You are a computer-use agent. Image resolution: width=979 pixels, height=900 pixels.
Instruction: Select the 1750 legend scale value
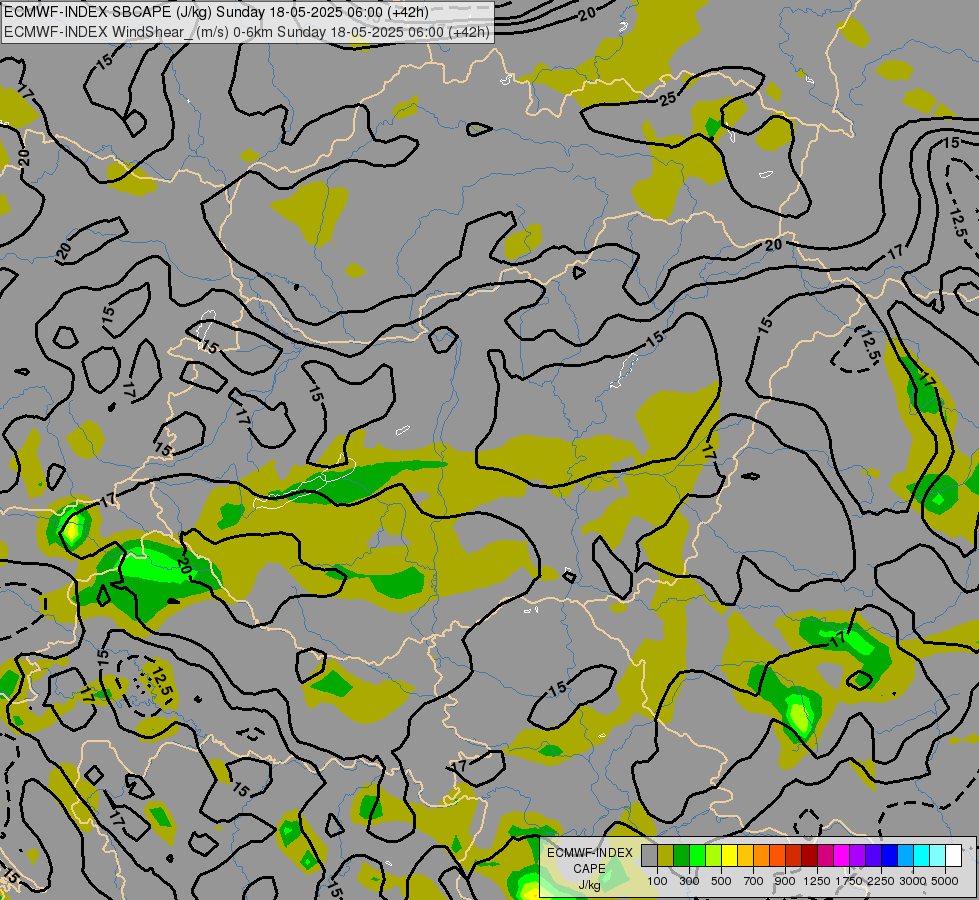[849, 881]
